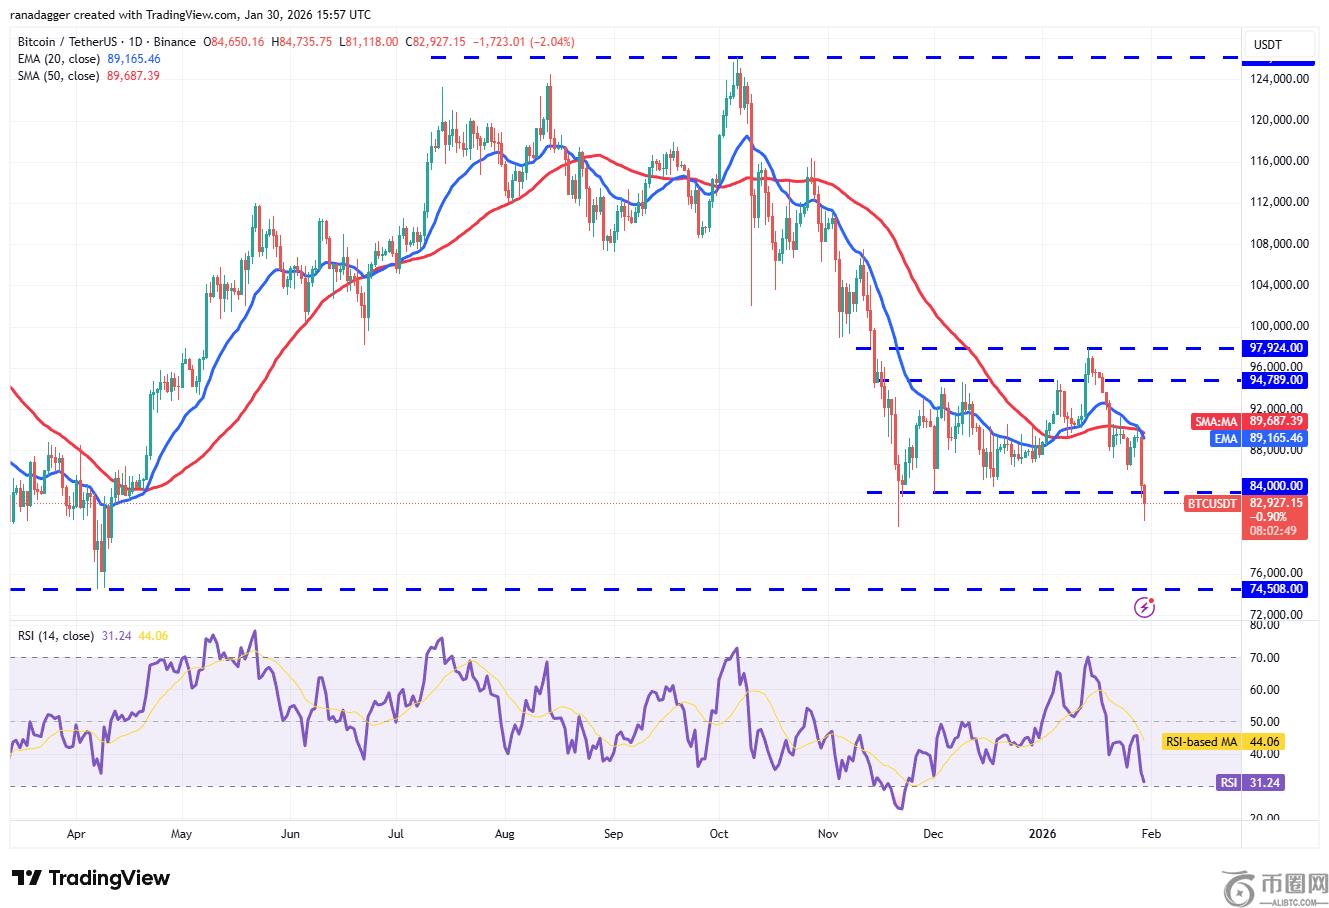The width and height of the screenshot is (1329, 908).
Task: Click the 94,789.00 level label
Action: (x=1276, y=380)
